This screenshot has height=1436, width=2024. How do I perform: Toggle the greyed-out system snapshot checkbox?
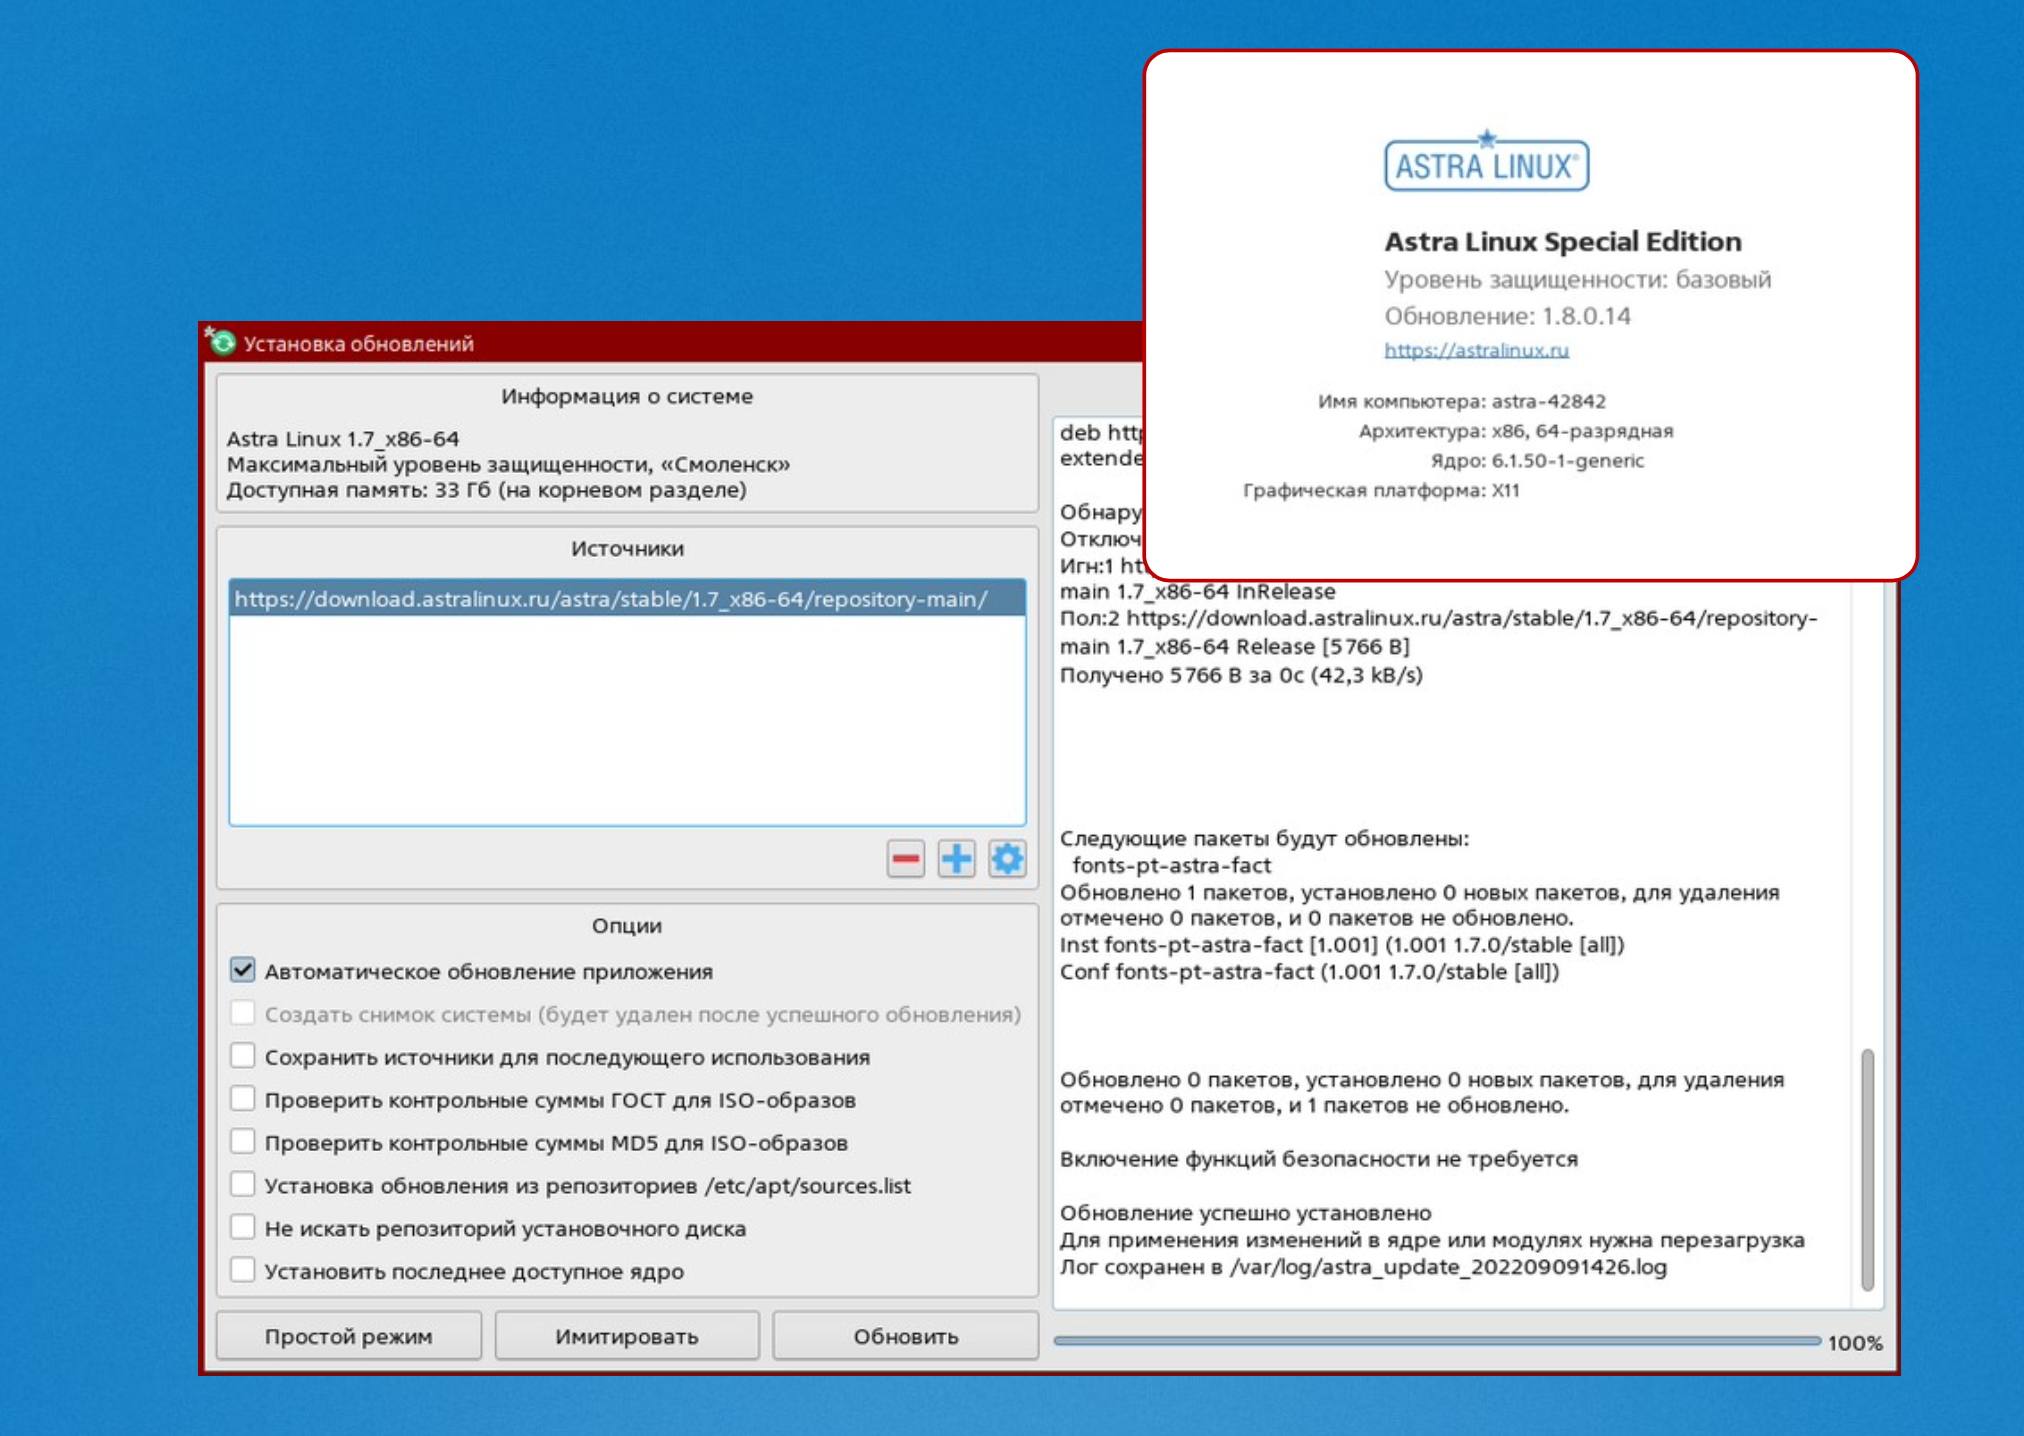(x=243, y=1013)
